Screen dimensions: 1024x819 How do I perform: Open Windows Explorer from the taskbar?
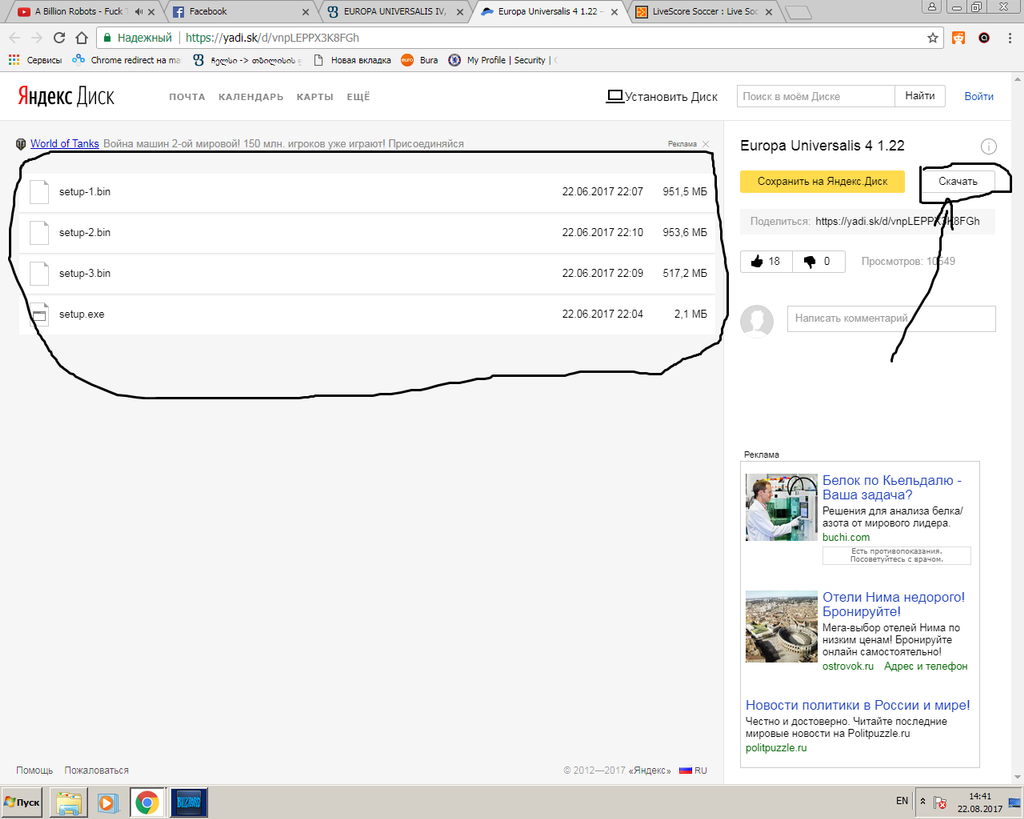coord(69,802)
